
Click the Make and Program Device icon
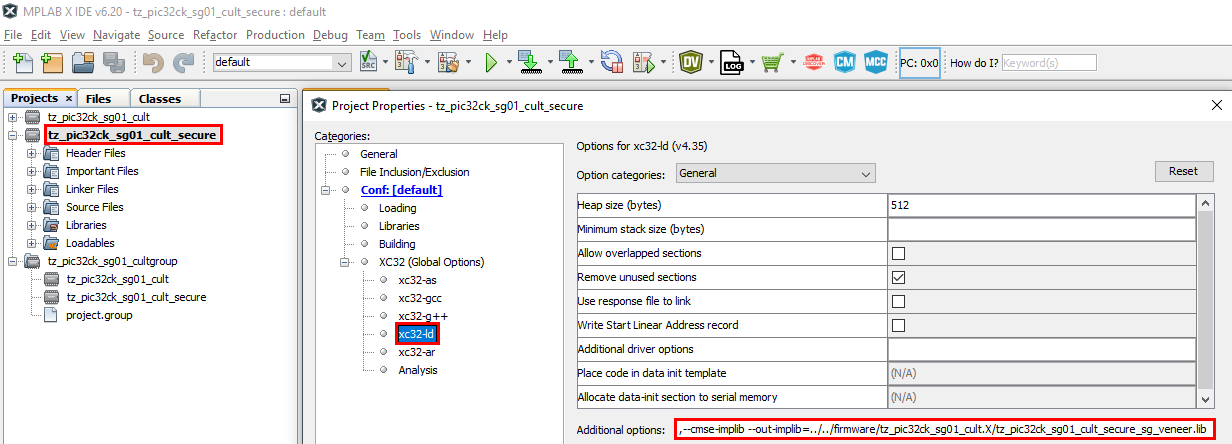[x=528, y=62]
